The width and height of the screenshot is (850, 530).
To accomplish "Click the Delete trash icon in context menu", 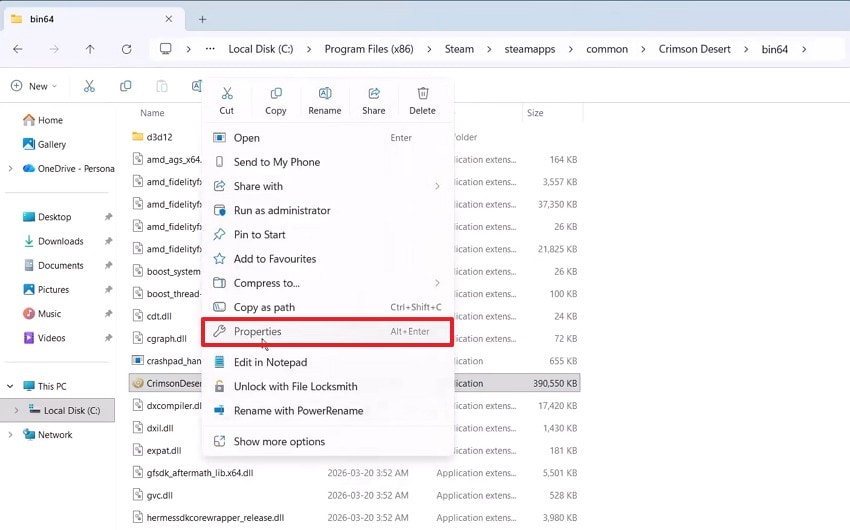I will point(423,93).
